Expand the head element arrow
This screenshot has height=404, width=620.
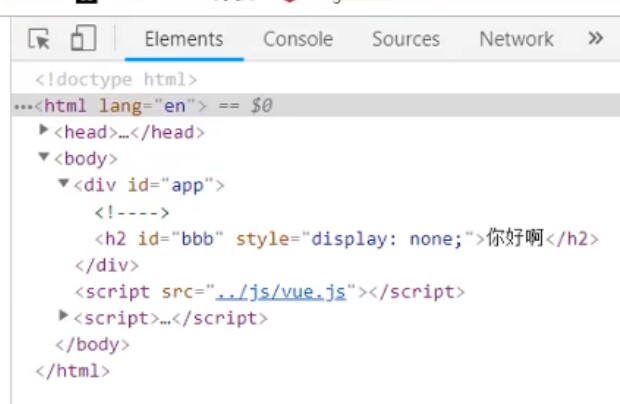[x=44, y=129]
